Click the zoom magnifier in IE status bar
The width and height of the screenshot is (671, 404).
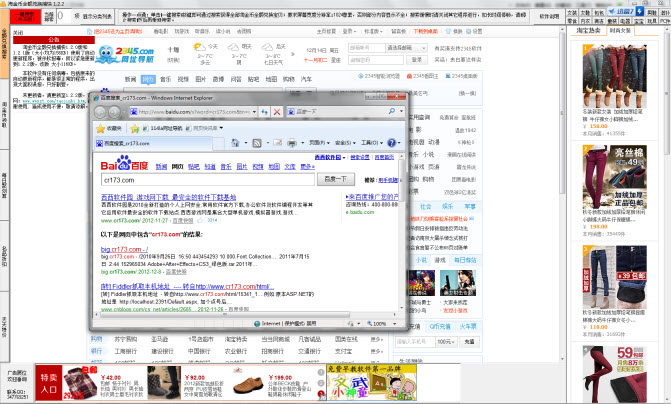coord(370,324)
